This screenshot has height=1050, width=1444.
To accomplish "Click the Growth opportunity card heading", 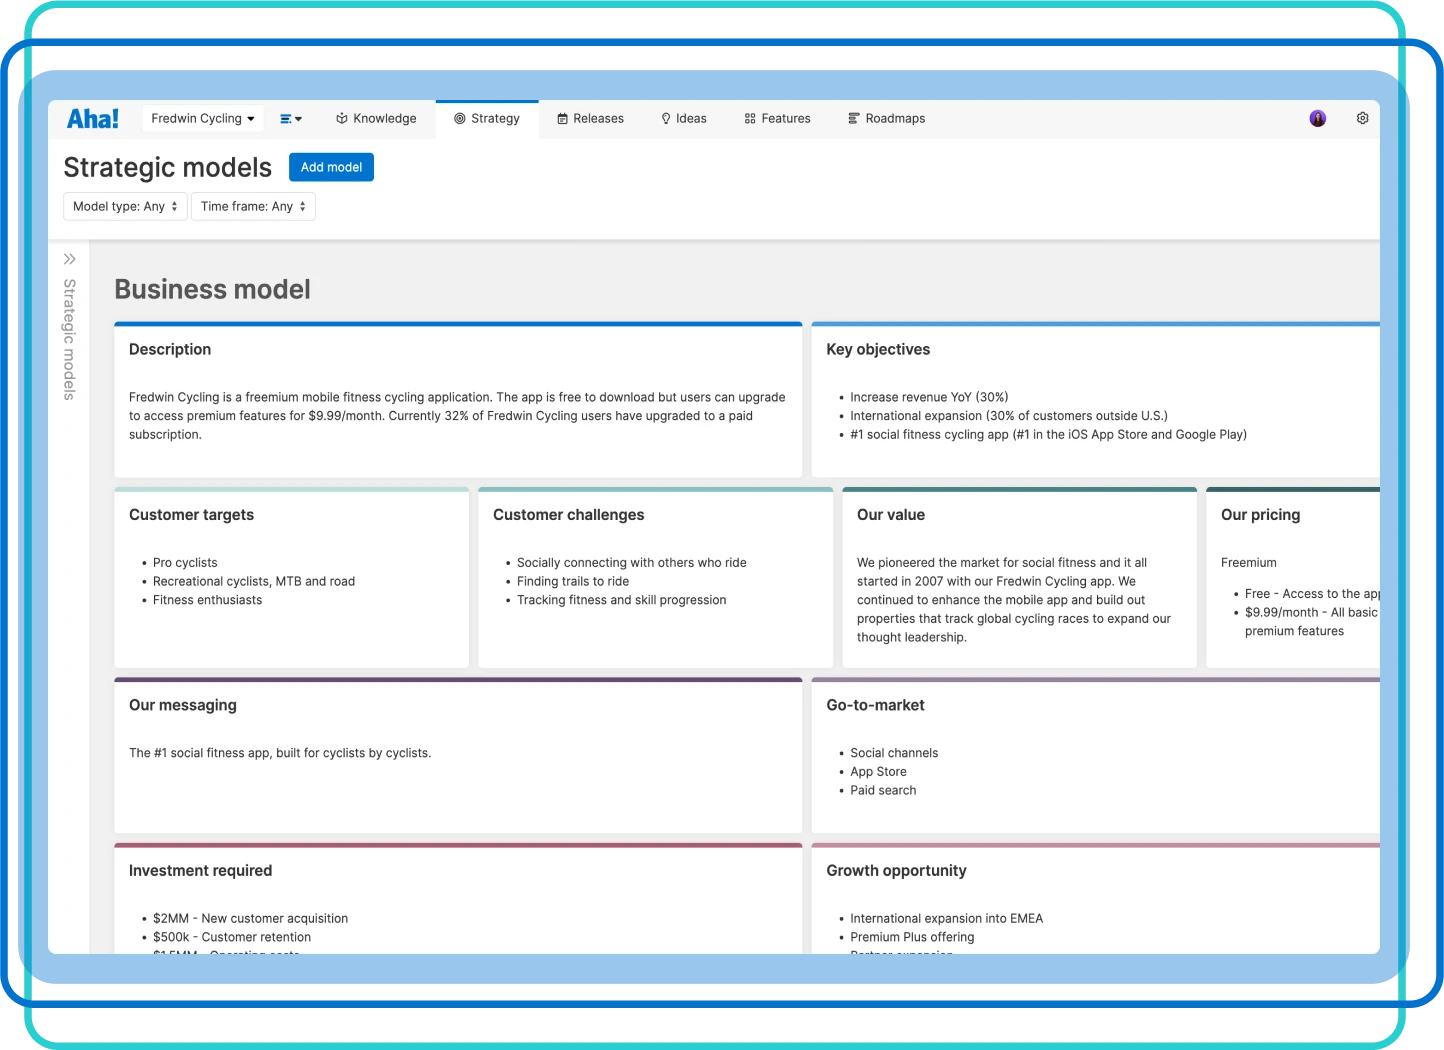I will pos(896,871).
